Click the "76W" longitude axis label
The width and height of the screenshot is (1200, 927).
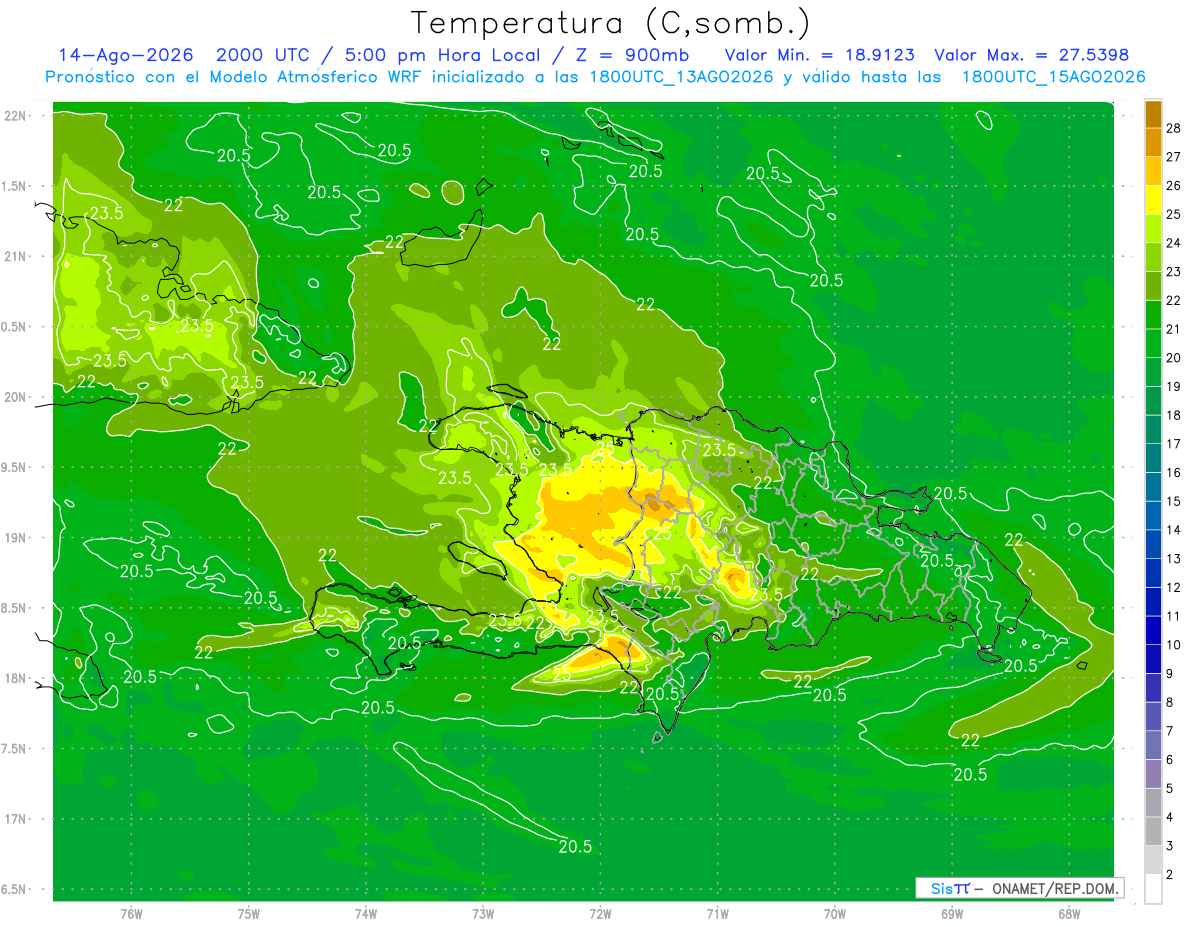(x=131, y=913)
